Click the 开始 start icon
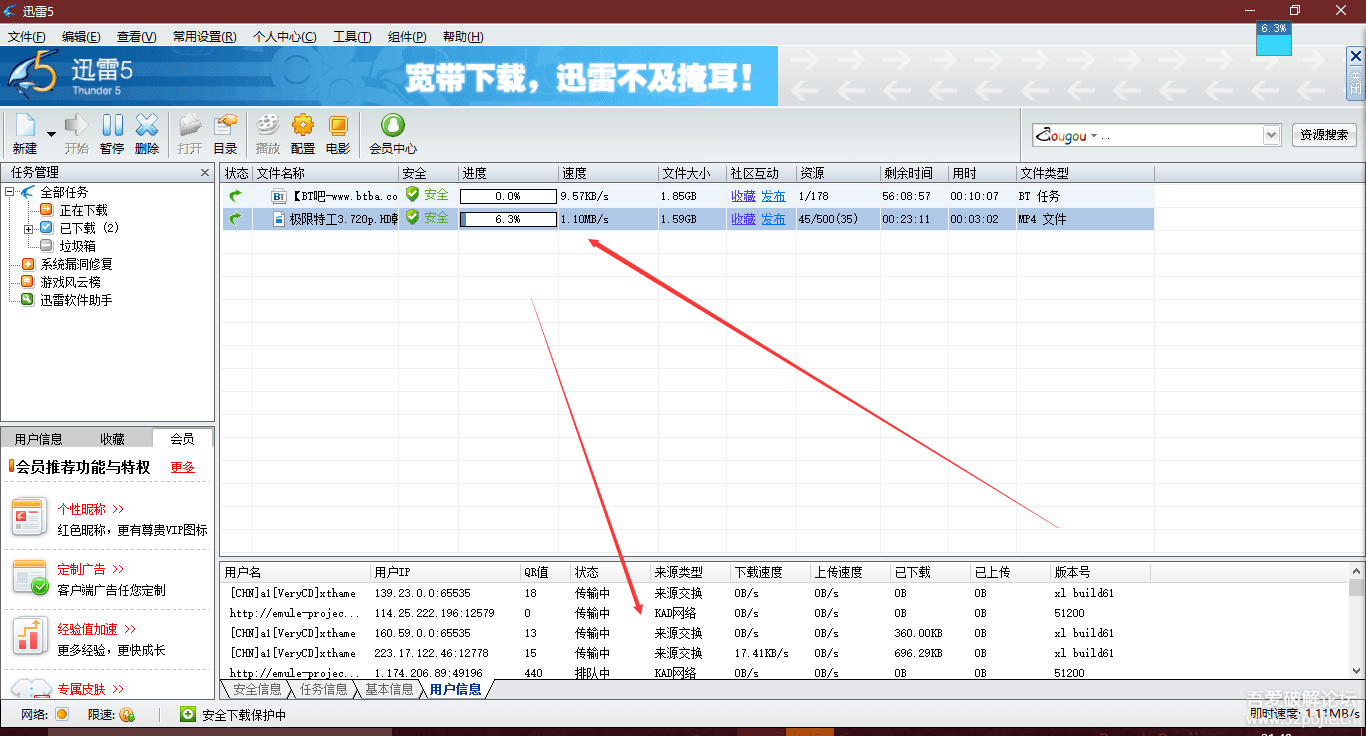Screen dimensions: 1366x736 click(x=76, y=126)
